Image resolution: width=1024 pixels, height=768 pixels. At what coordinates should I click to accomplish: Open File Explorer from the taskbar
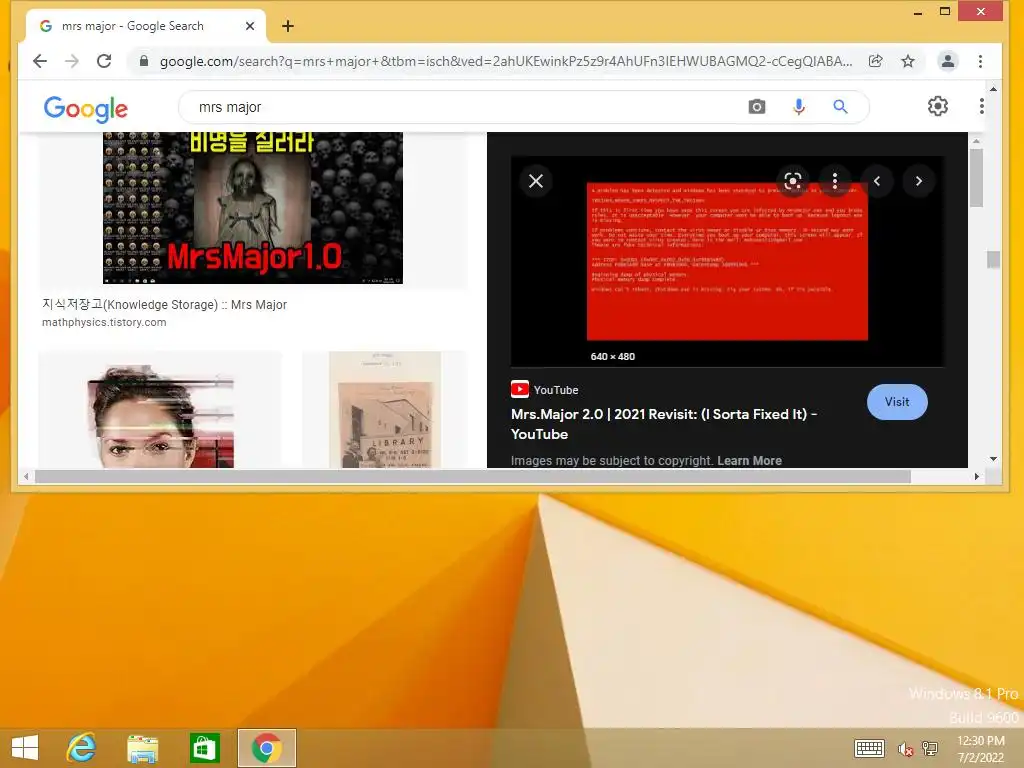pyautogui.click(x=142, y=748)
